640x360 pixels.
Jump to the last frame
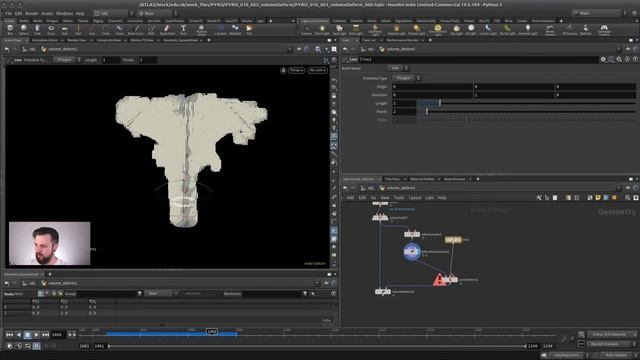[x=45, y=335]
